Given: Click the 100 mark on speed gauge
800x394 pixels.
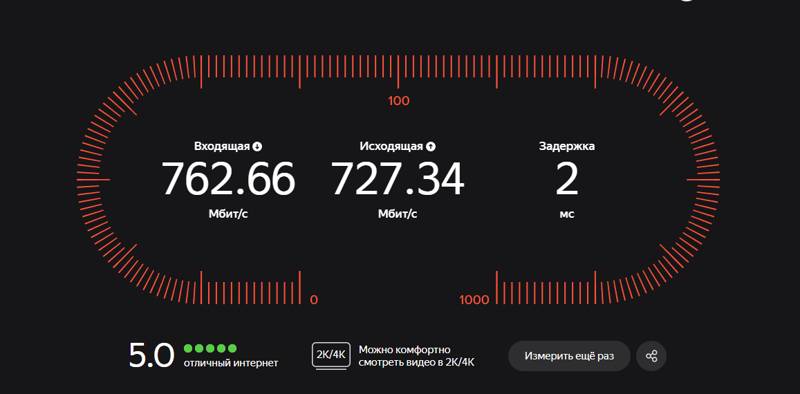Looking at the screenshot, I should click(x=398, y=101).
